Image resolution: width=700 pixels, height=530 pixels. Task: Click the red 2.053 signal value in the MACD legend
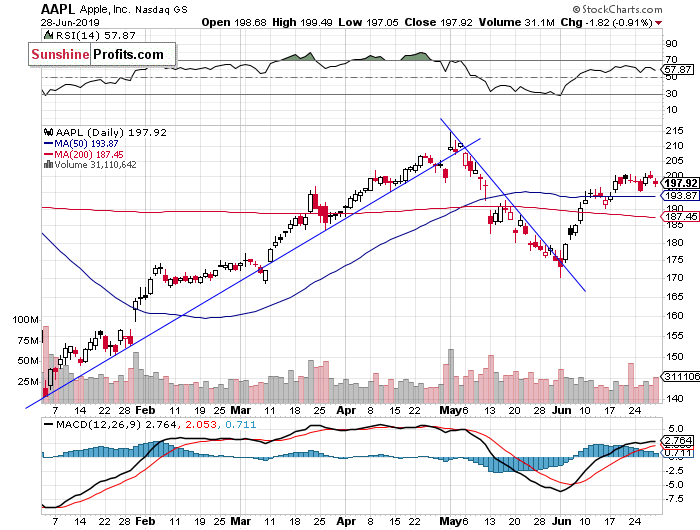(x=201, y=425)
